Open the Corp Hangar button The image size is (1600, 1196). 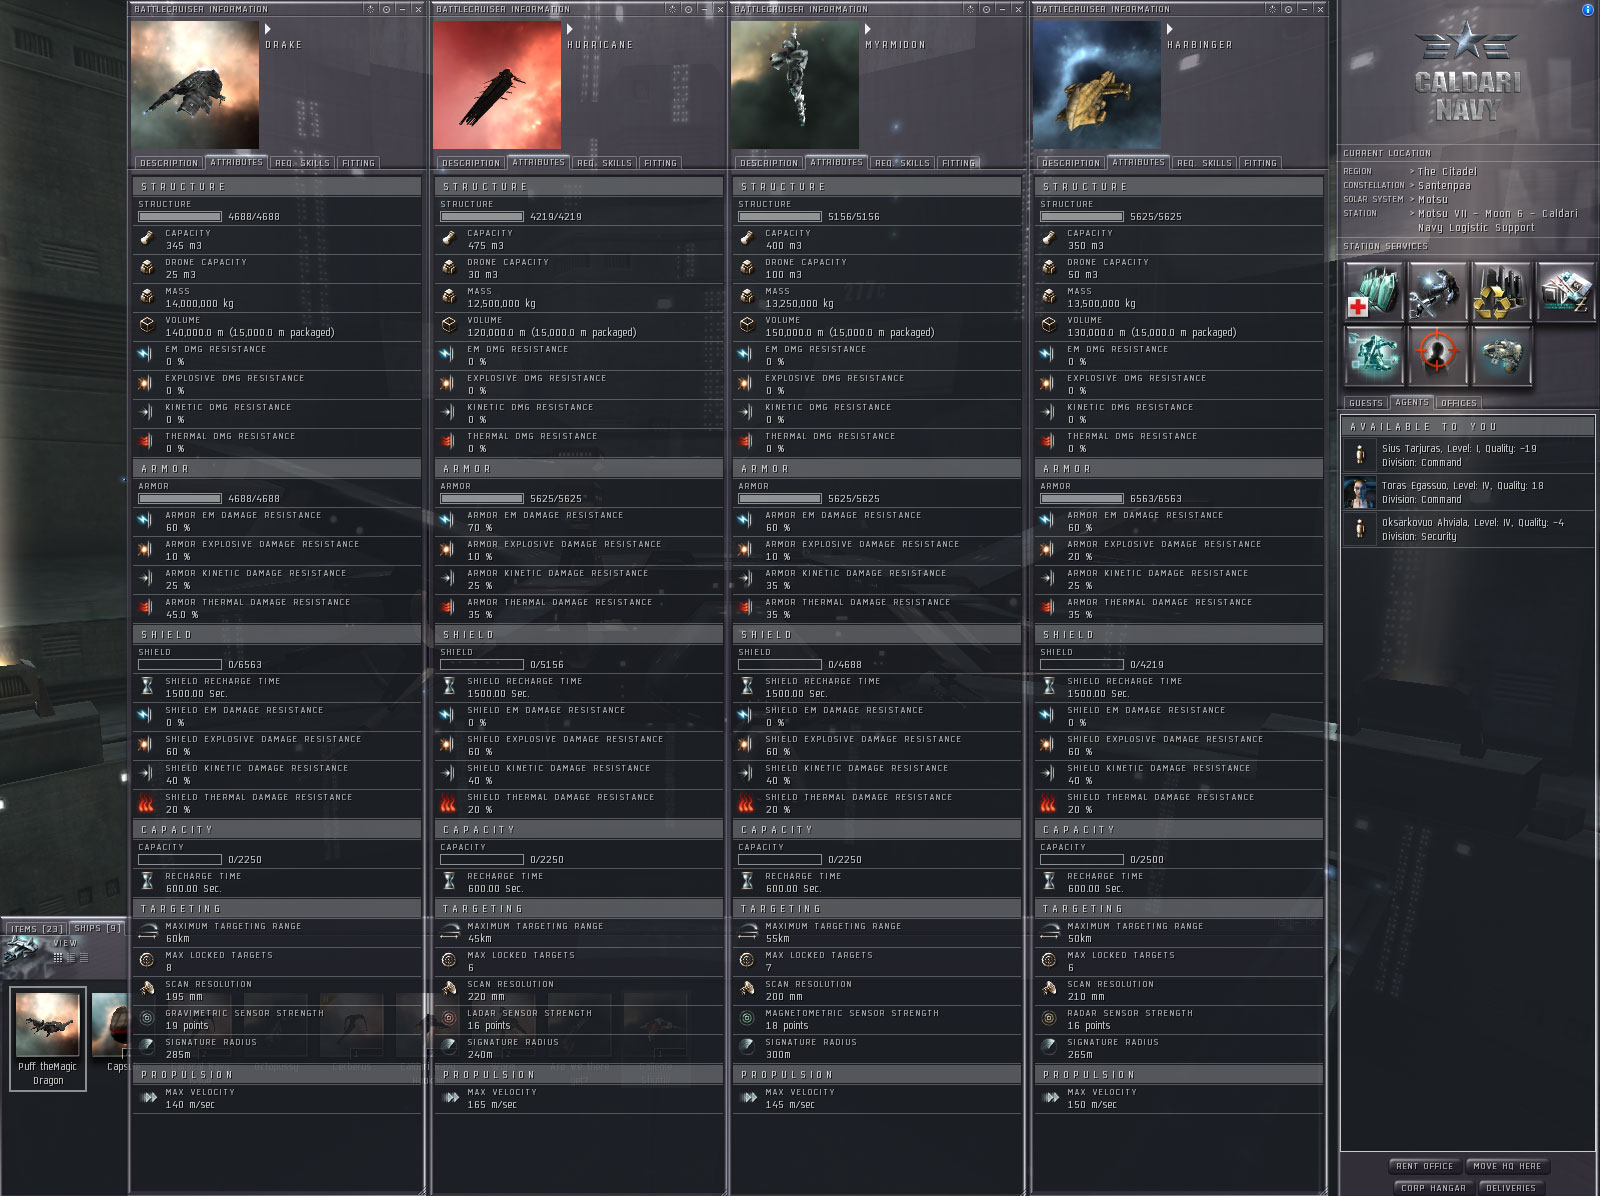[x=1433, y=1188]
